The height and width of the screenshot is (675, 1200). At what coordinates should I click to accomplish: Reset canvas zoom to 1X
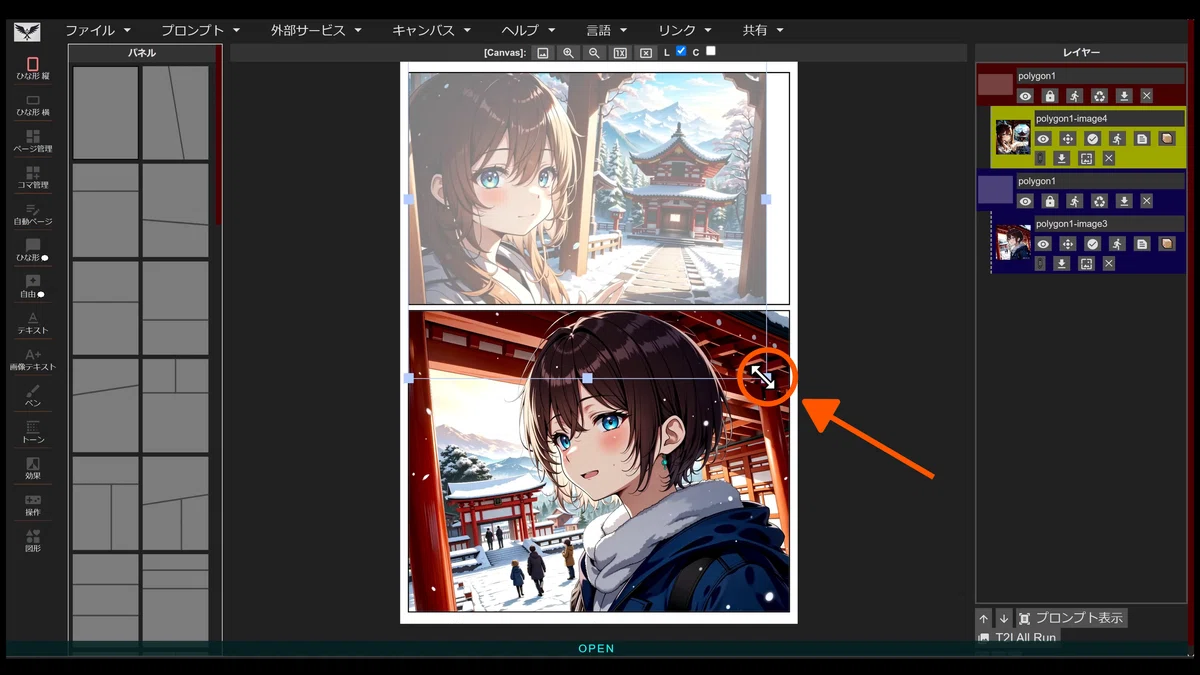click(620, 52)
